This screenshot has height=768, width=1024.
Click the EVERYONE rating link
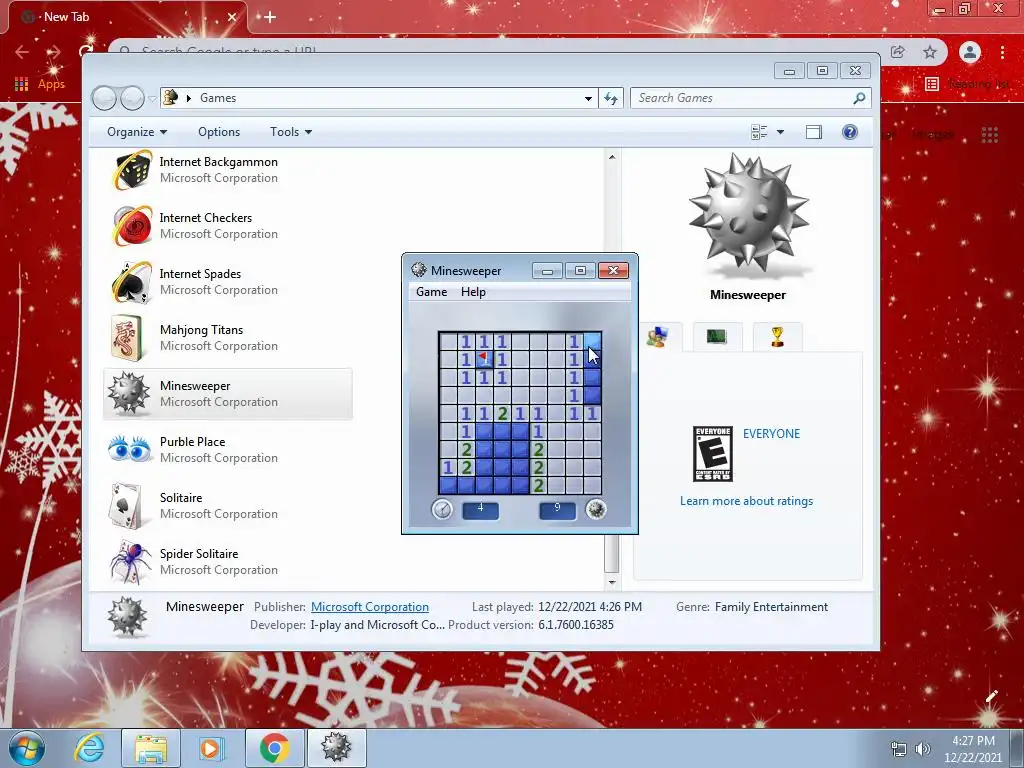pos(771,434)
